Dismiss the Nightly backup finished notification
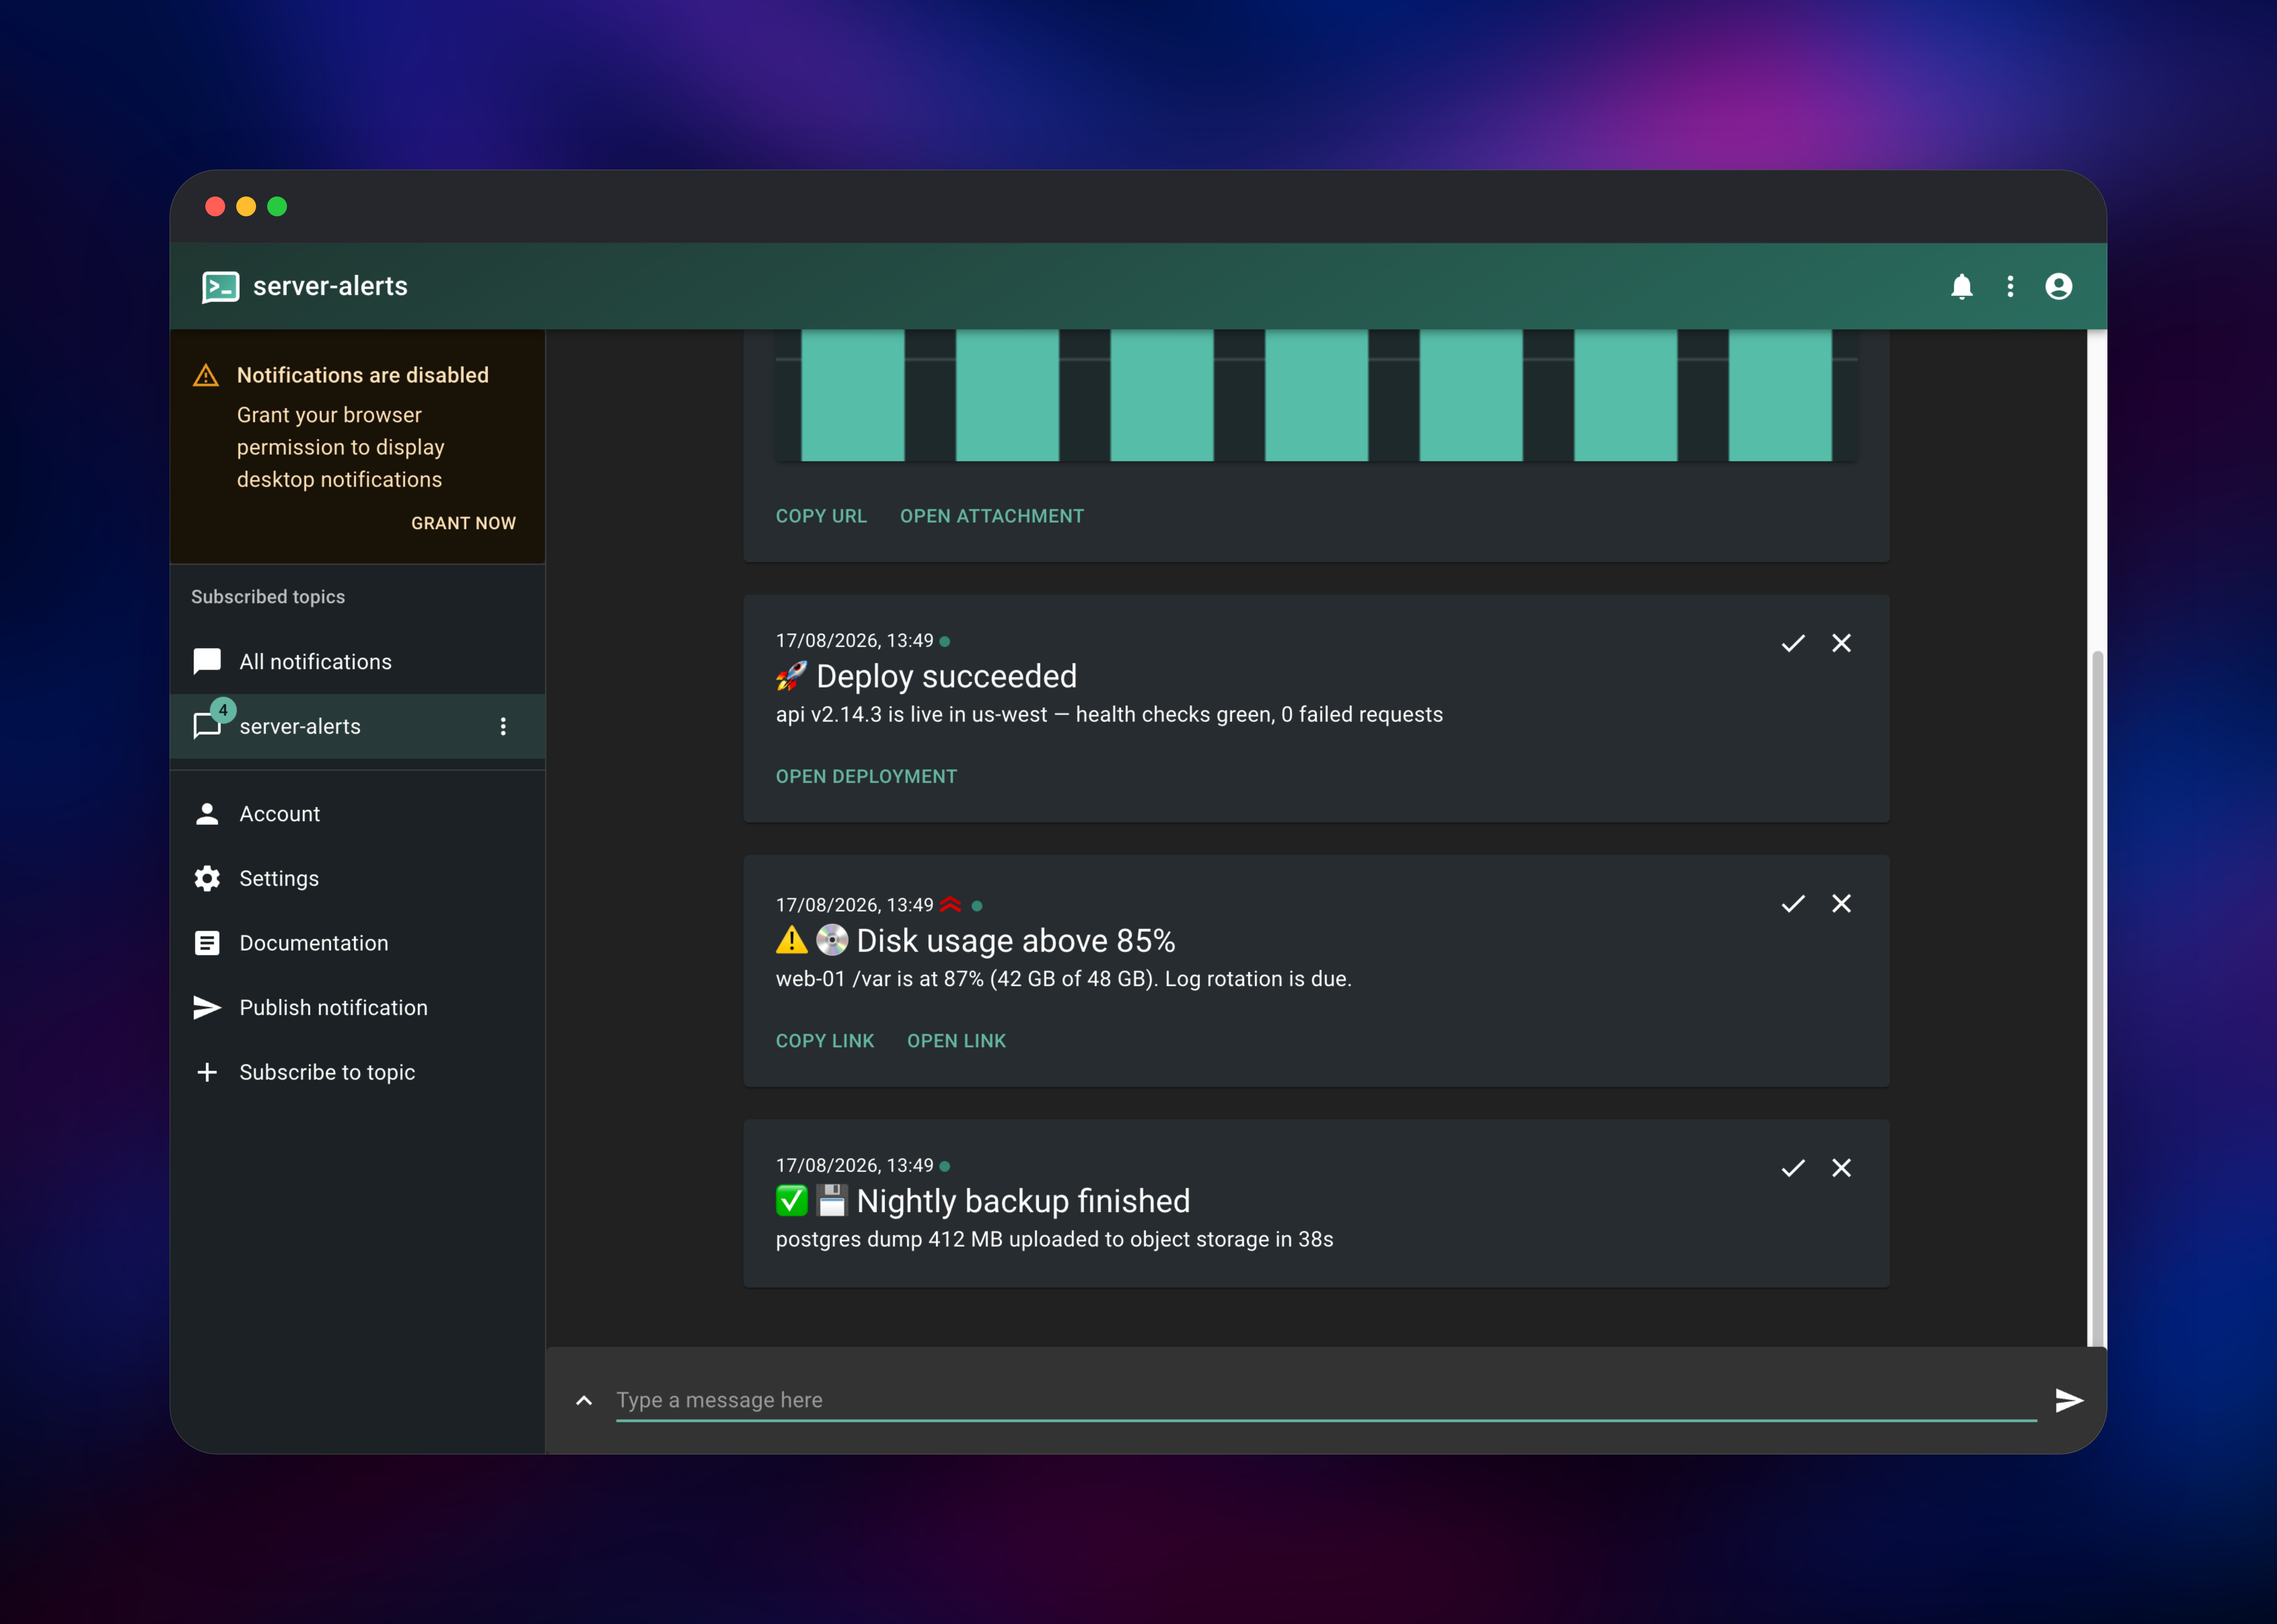2277x1624 pixels. point(1841,1168)
